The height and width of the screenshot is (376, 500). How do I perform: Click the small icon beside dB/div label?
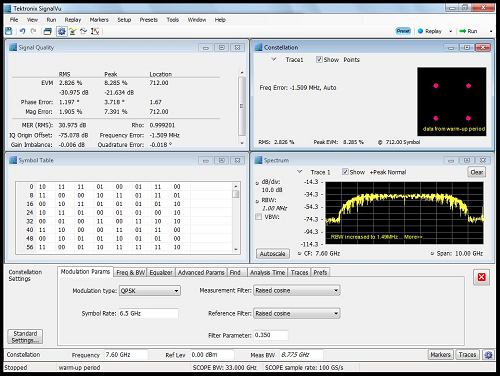coord(257,183)
